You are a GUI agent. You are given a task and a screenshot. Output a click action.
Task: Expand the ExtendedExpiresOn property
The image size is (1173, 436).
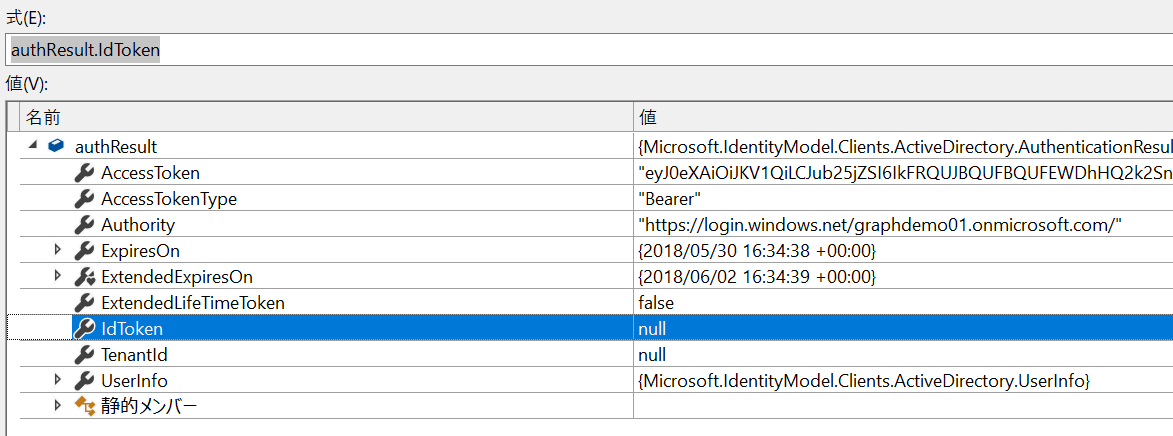(x=58, y=276)
